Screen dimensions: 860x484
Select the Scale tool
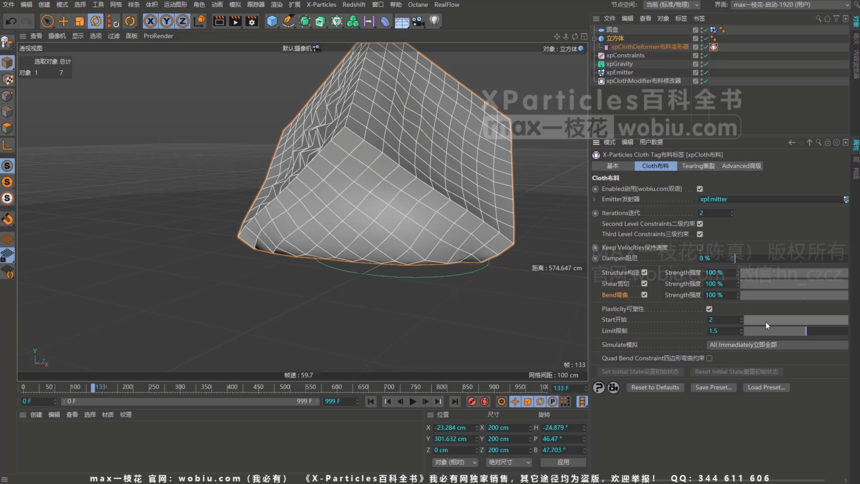[80, 21]
